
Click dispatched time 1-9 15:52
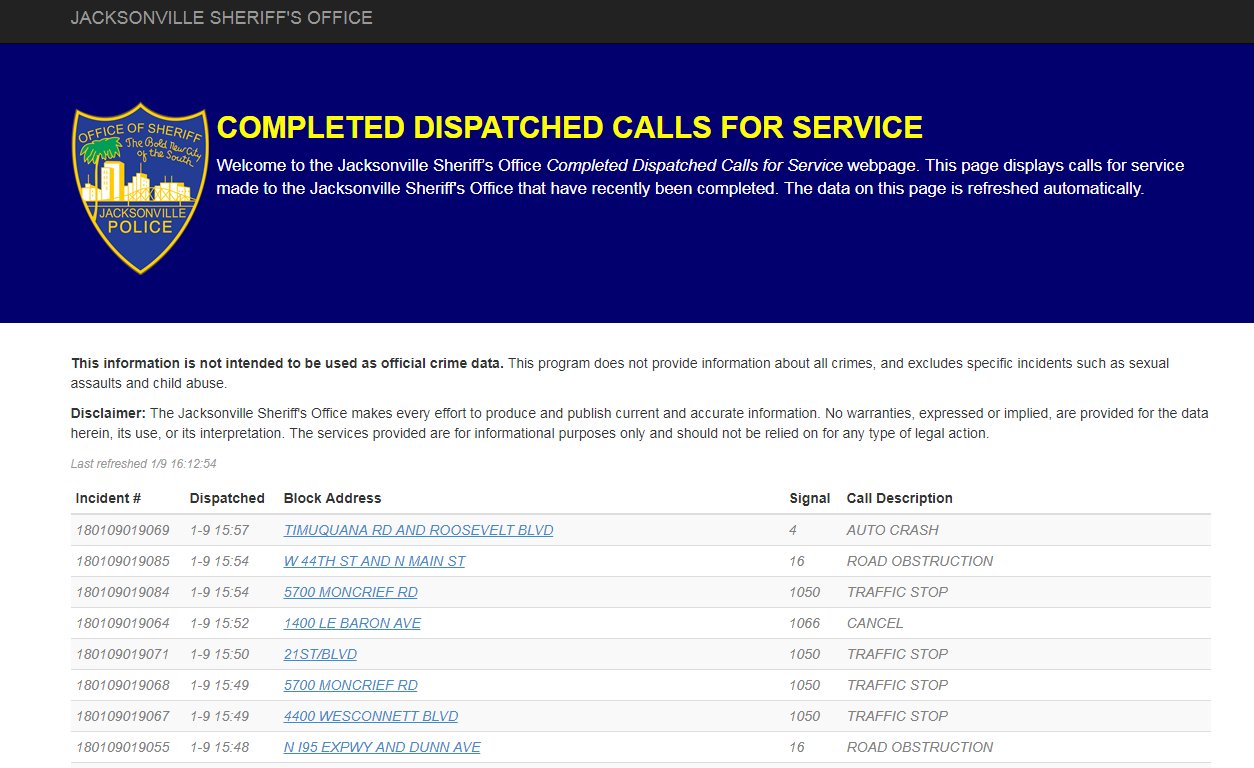coord(219,623)
